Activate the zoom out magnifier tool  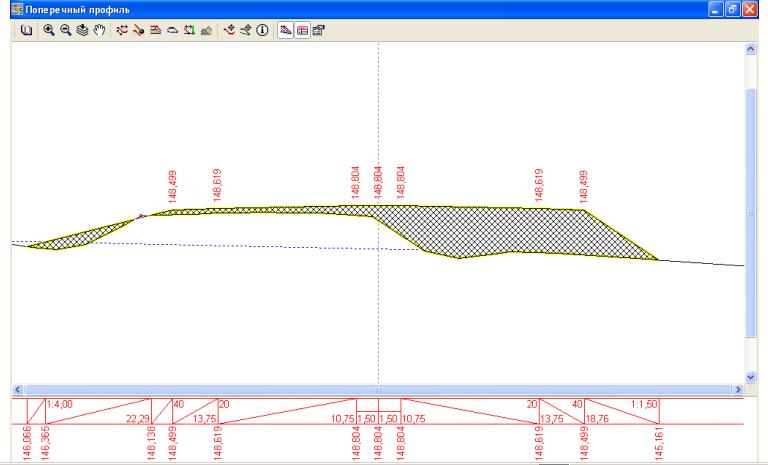coord(65,31)
